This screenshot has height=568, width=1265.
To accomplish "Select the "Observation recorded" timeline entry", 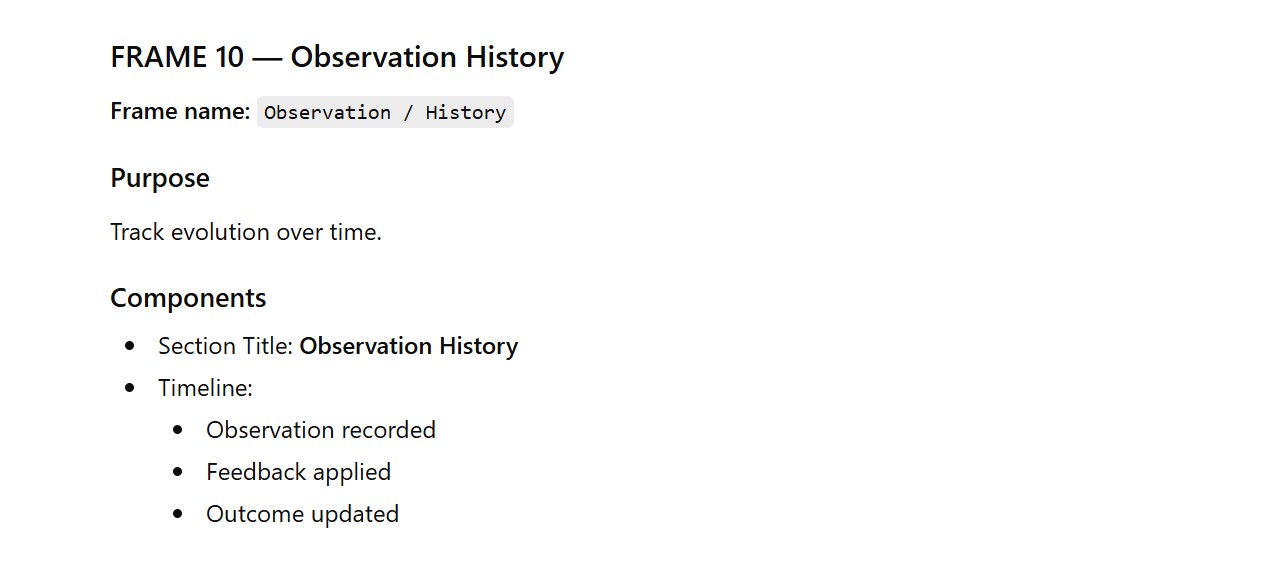I will tap(320, 430).
